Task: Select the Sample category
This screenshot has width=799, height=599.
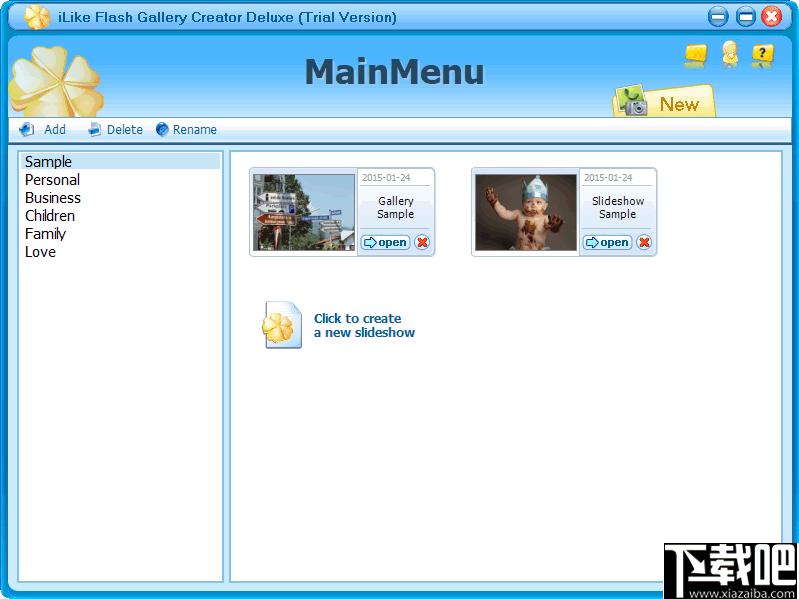Action: point(121,161)
